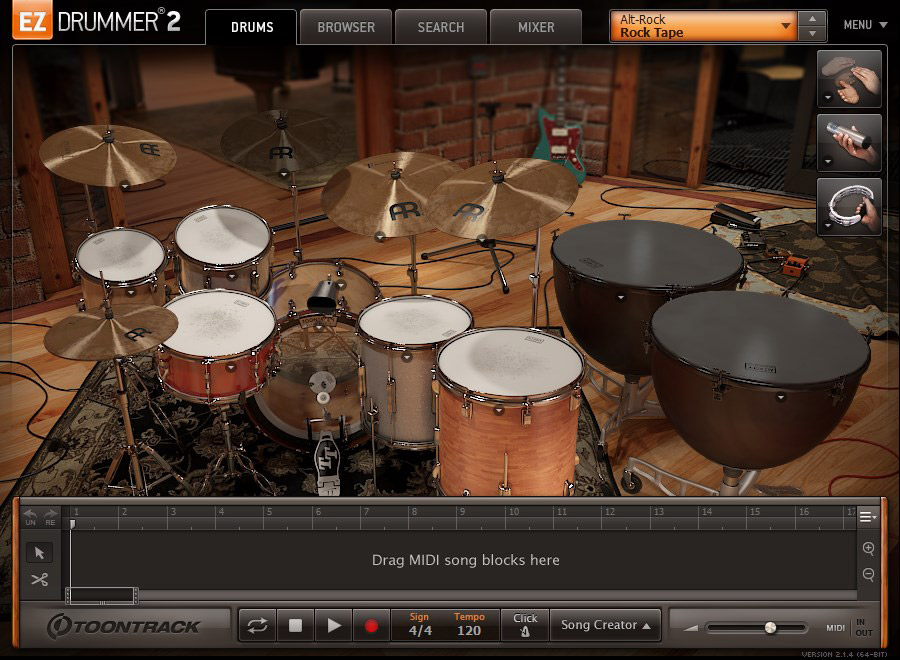Toggle the metronome Click button
Viewport: 900px width, 660px height.
(x=525, y=625)
